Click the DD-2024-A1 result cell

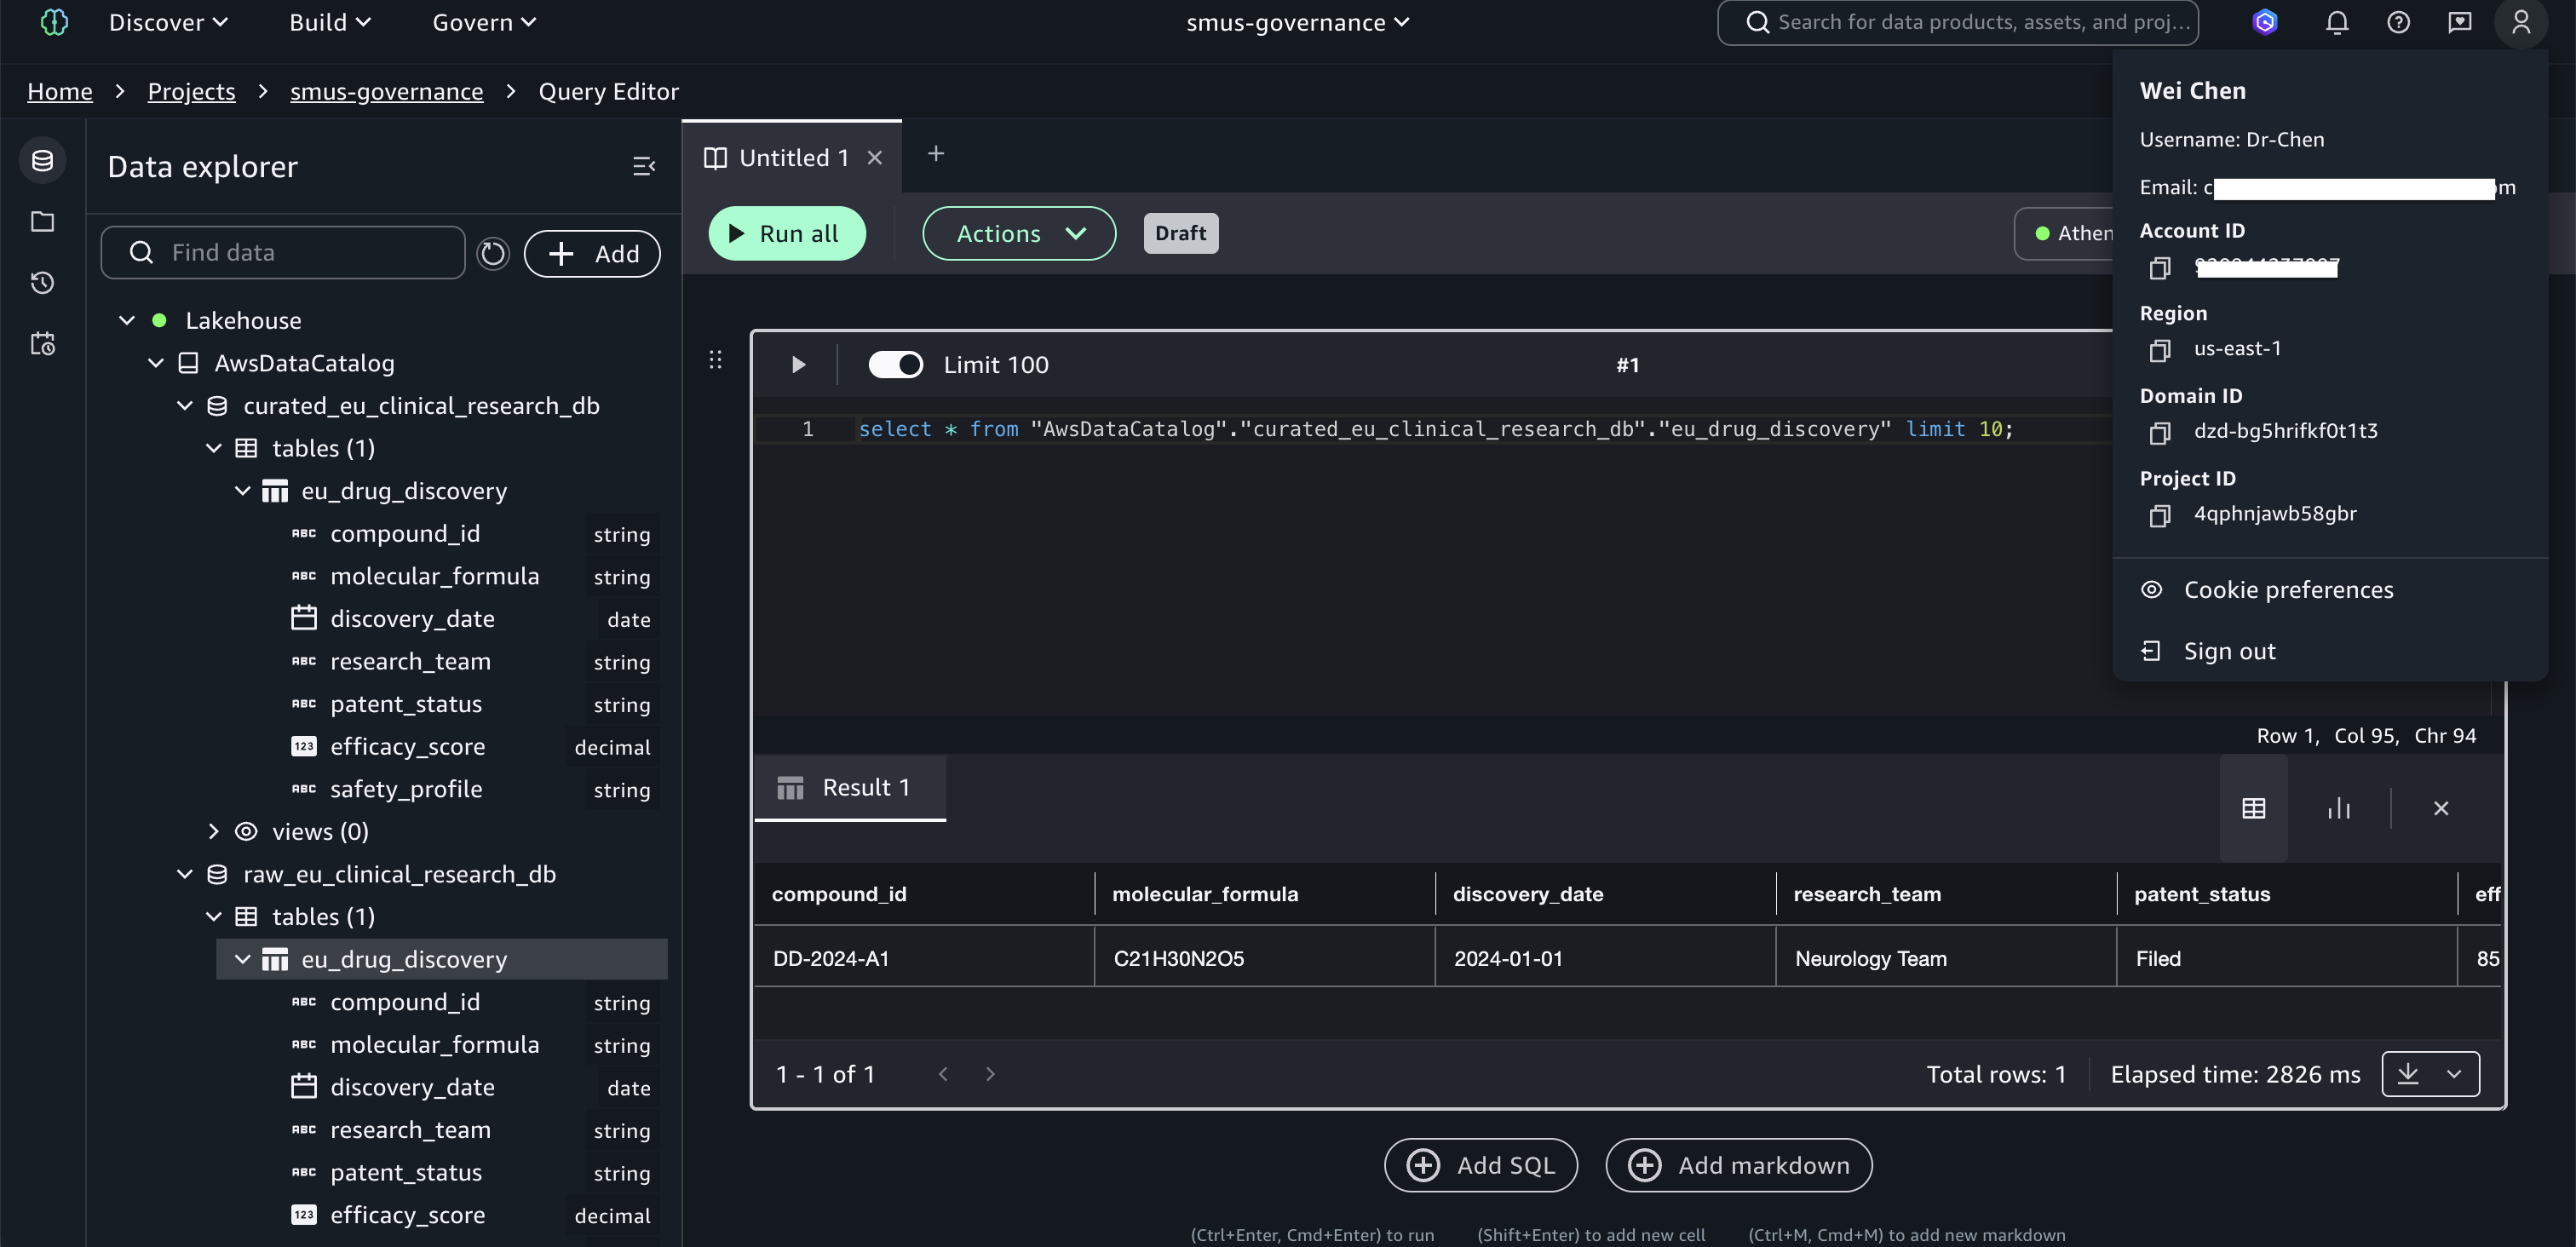[x=924, y=958]
